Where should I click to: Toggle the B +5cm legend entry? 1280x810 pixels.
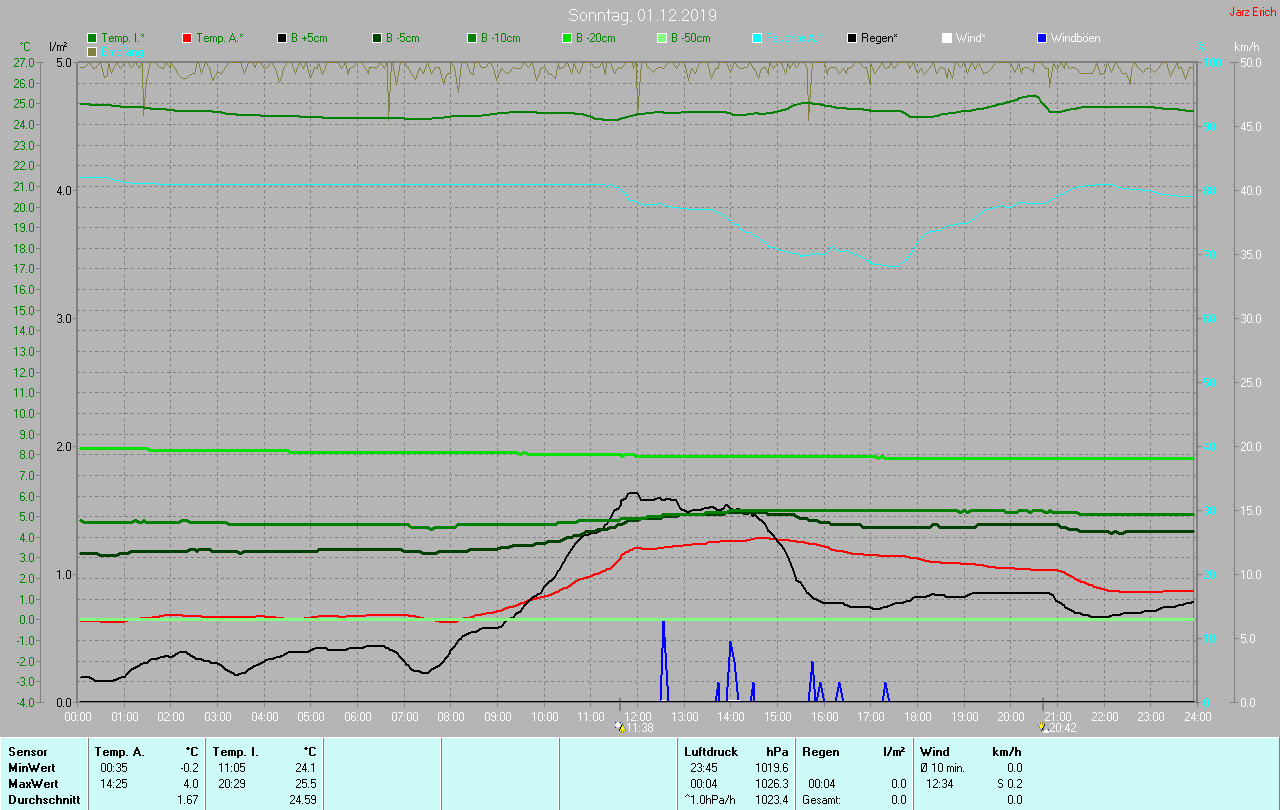click(310, 38)
